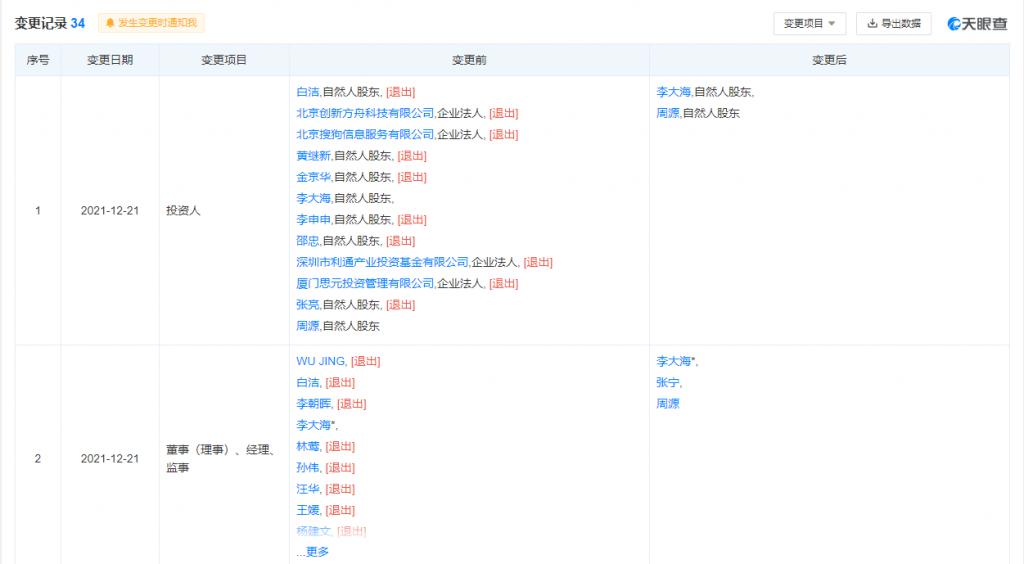Screen dimensions: 1024x564
Task: Click the bell notification icon
Action: coord(110,23)
